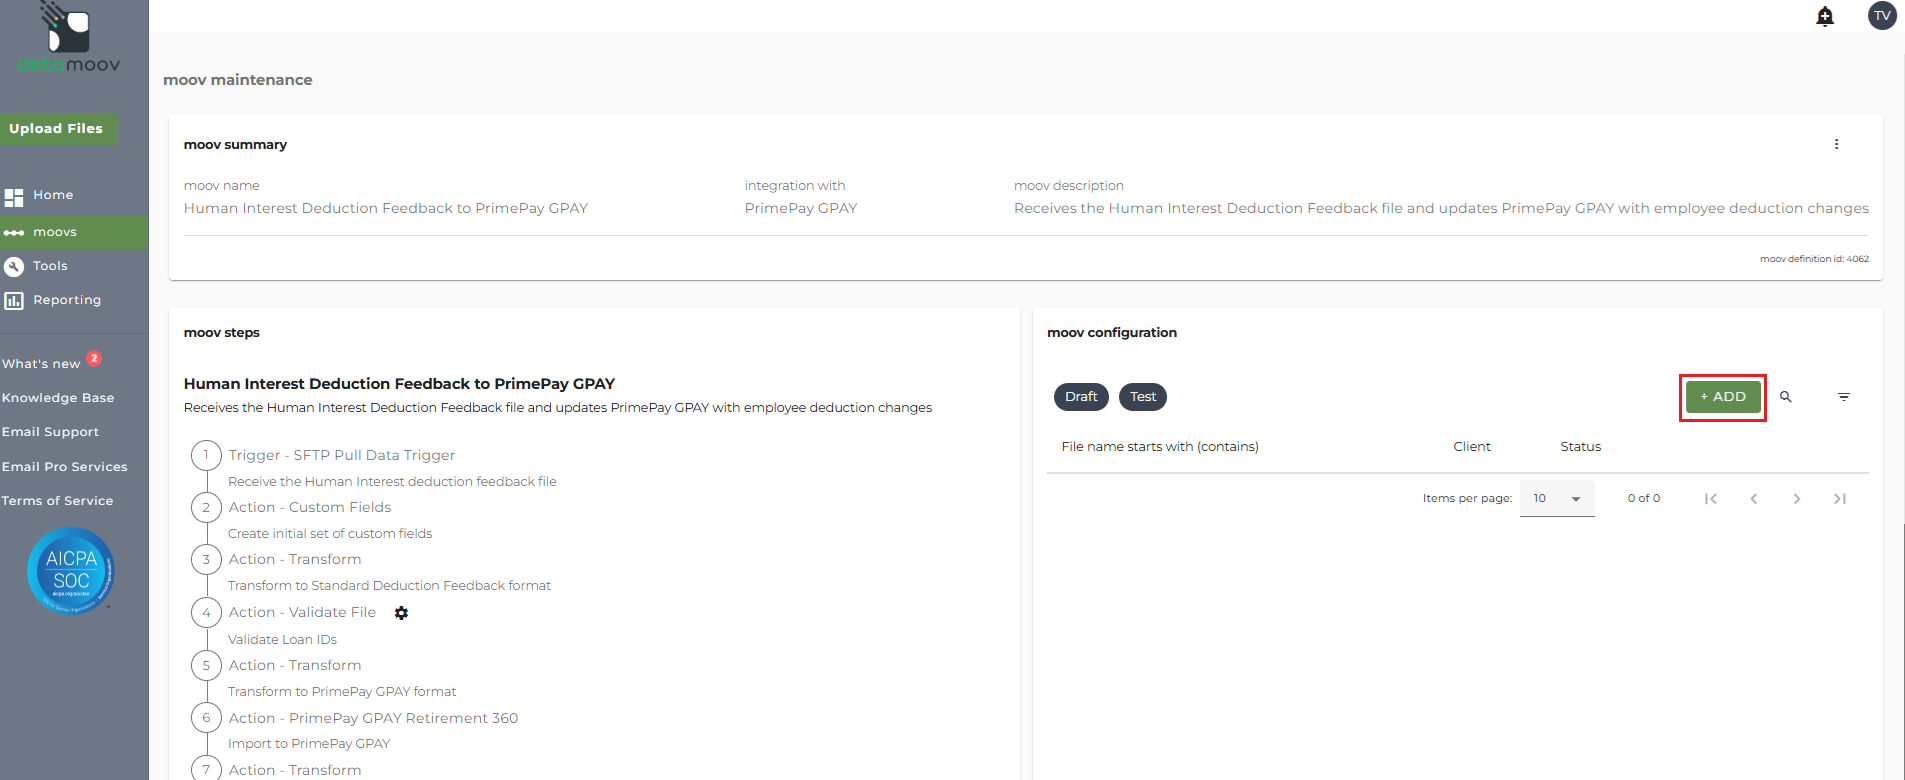Open the Knowledge Base link

pyautogui.click(x=58, y=398)
